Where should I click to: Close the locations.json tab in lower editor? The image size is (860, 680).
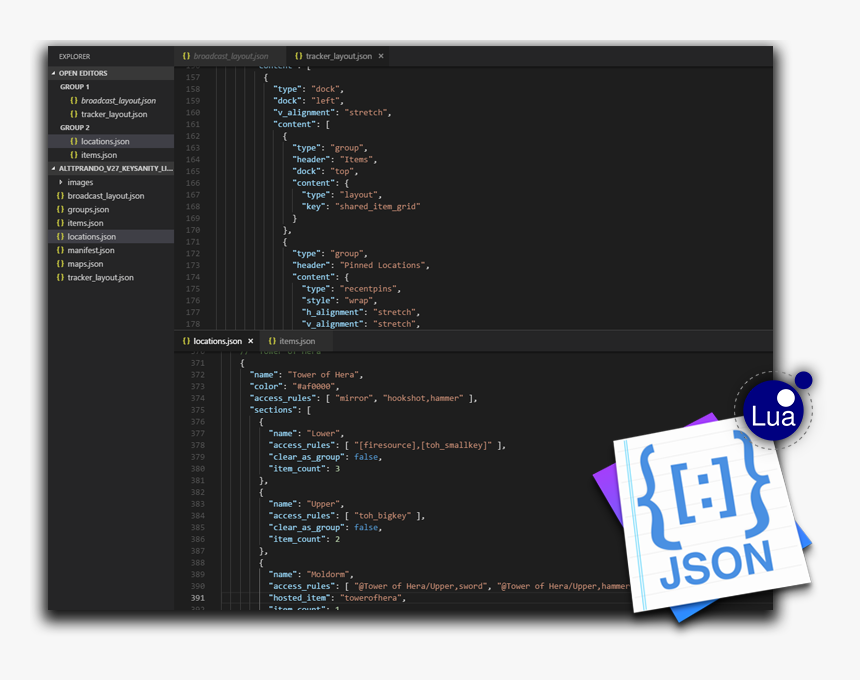click(x=250, y=341)
